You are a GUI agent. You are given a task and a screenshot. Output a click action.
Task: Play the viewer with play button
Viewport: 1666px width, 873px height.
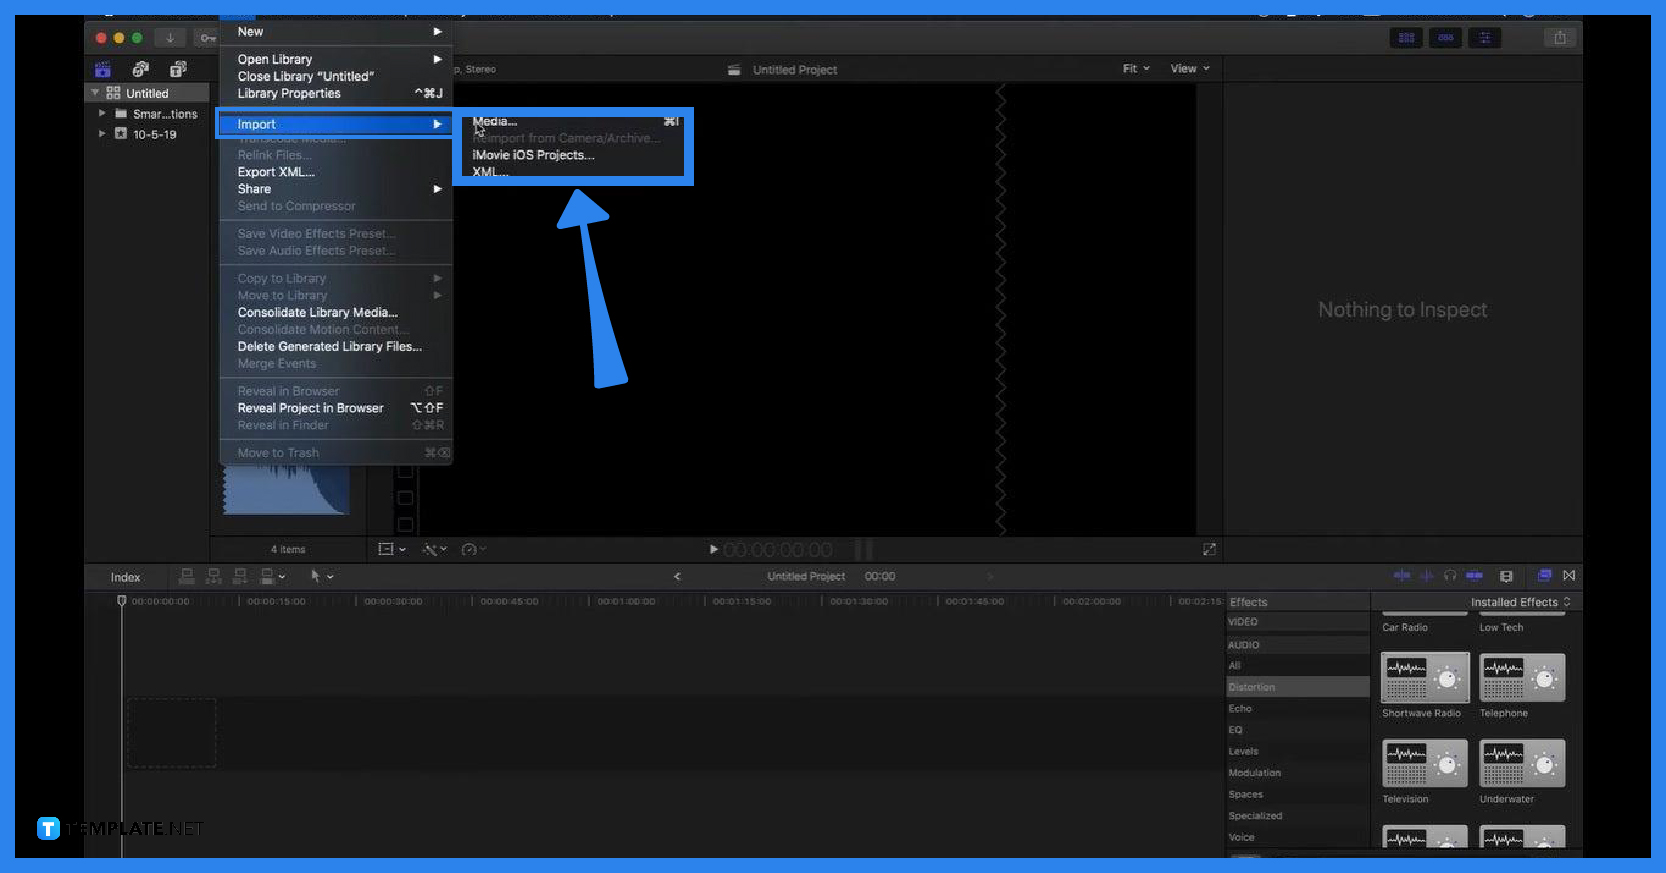tap(713, 549)
